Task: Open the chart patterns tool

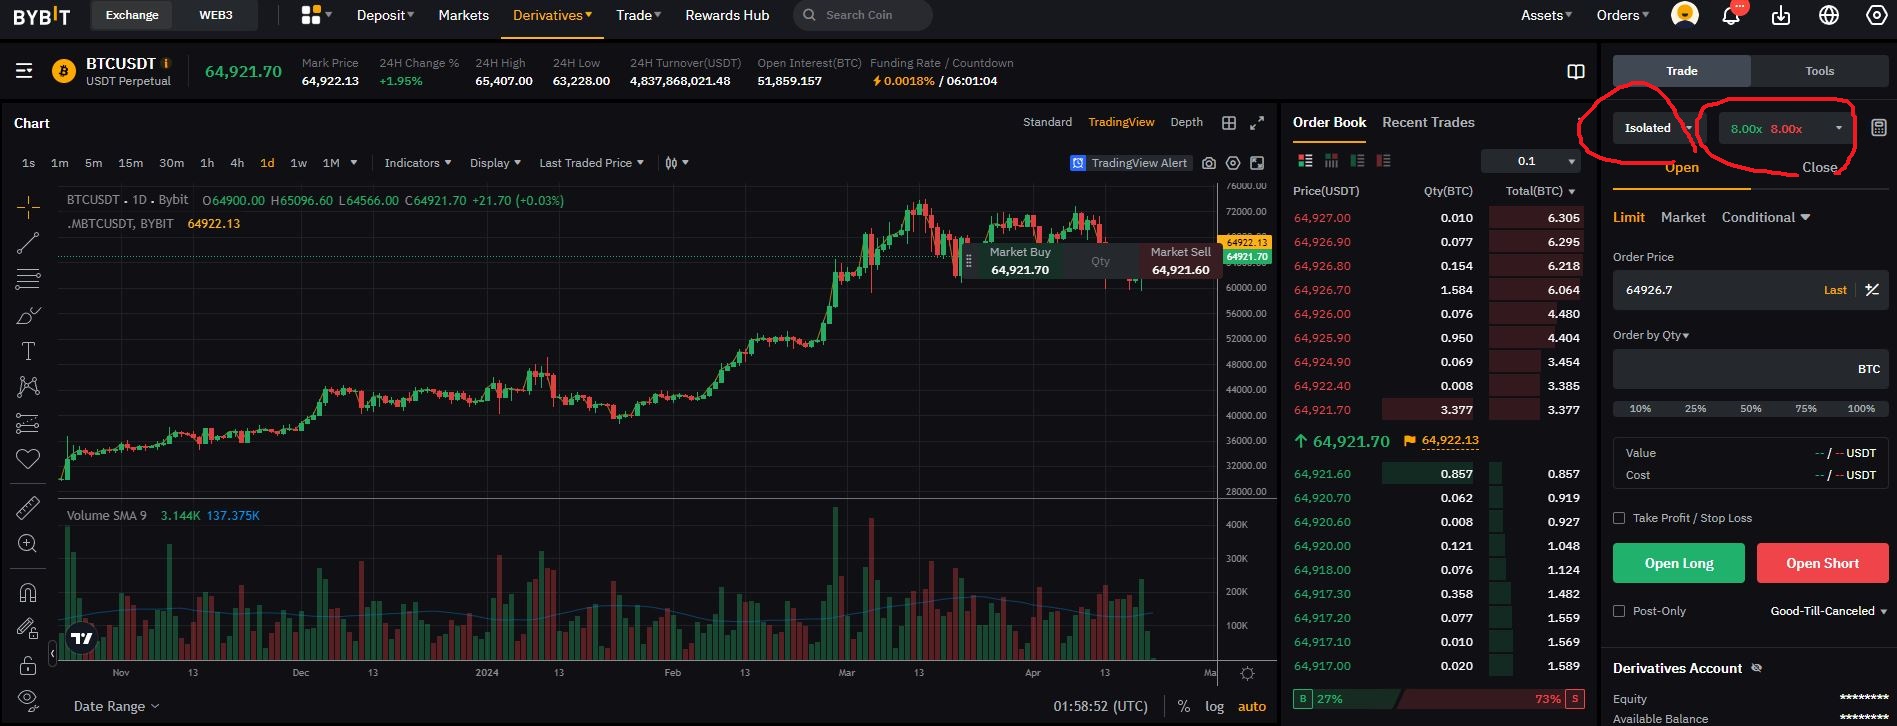Action: coord(28,386)
